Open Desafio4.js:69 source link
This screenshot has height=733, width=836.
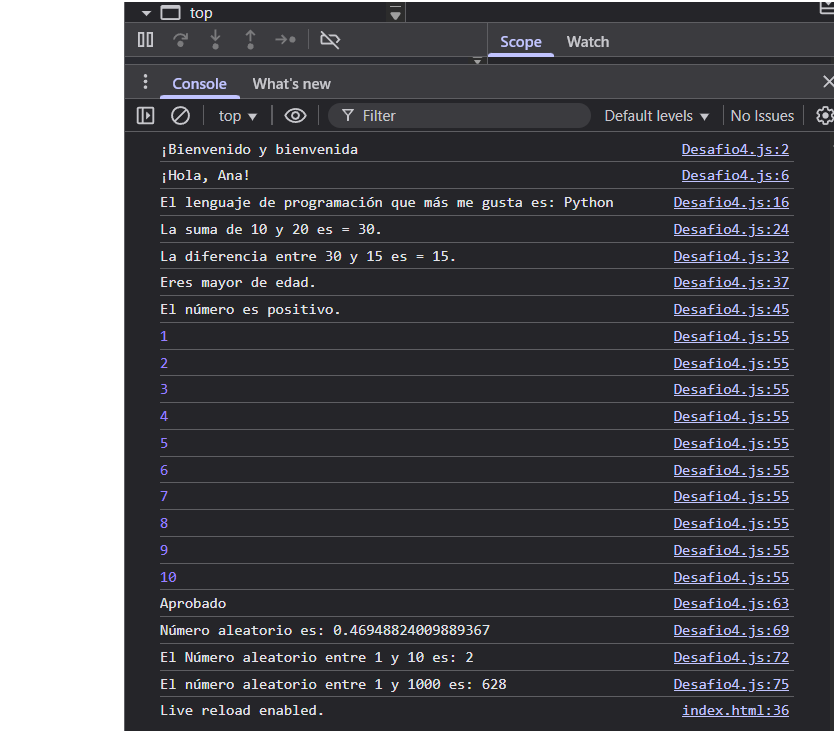[731, 631]
